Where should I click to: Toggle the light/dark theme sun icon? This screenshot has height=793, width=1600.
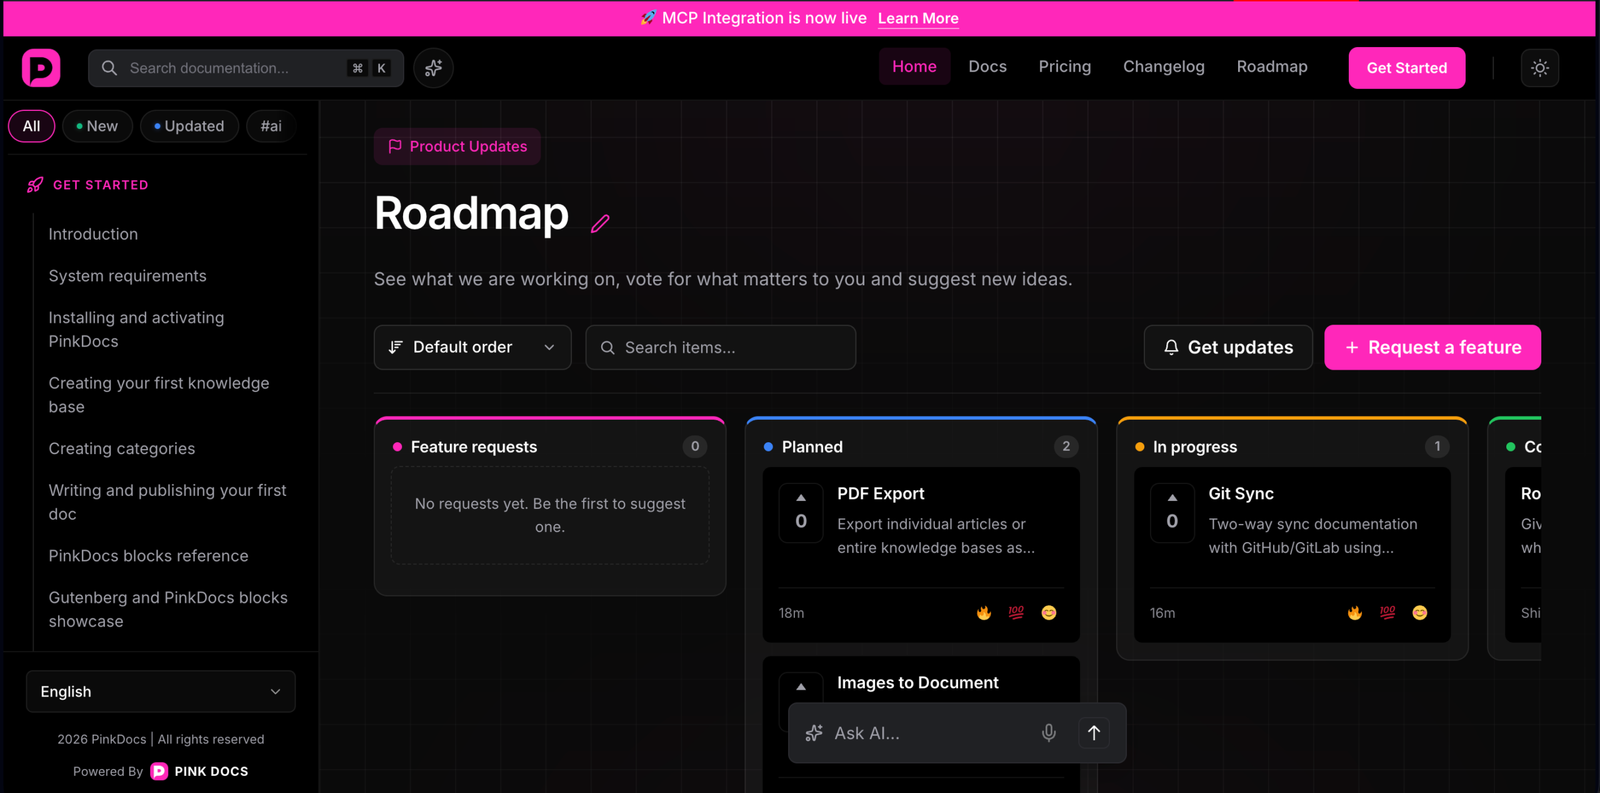point(1540,68)
